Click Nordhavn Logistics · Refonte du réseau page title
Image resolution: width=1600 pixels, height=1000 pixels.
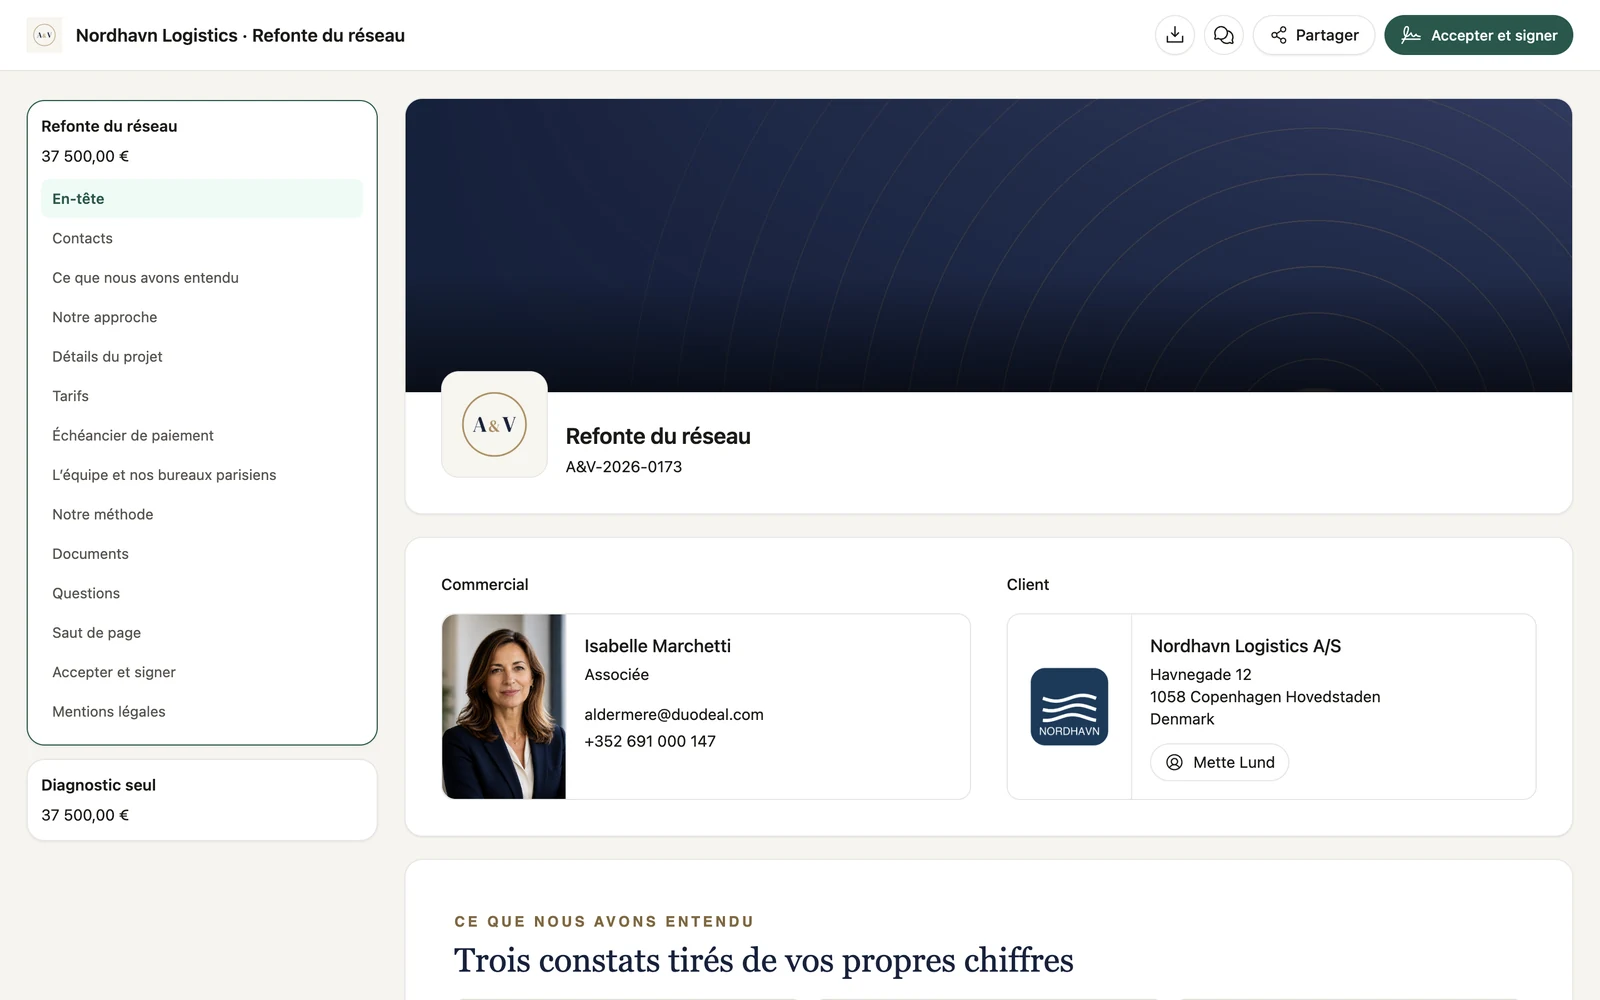pyautogui.click(x=240, y=35)
